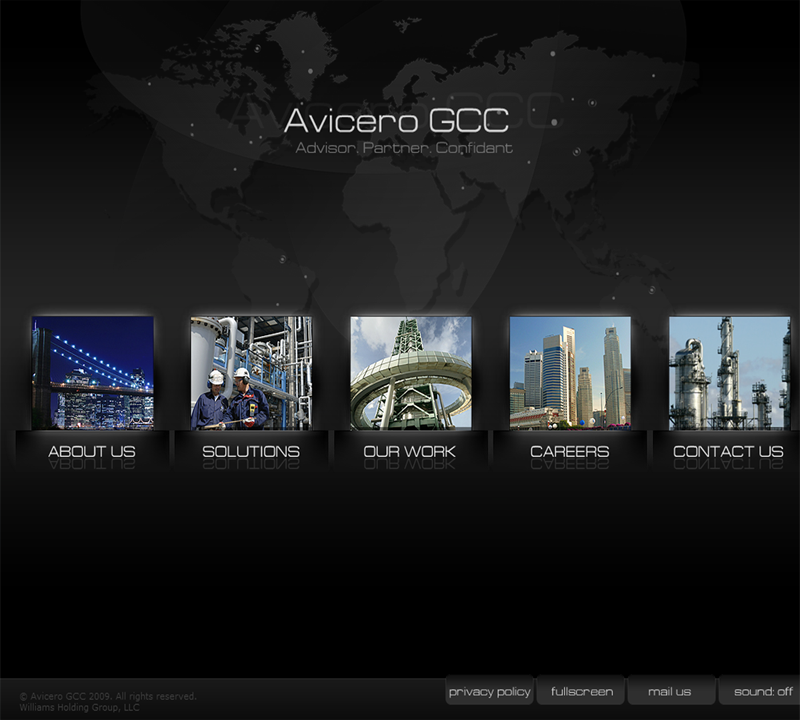Select the engineers in hard hats image
Viewport: 800px width, 720px height.
point(251,372)
